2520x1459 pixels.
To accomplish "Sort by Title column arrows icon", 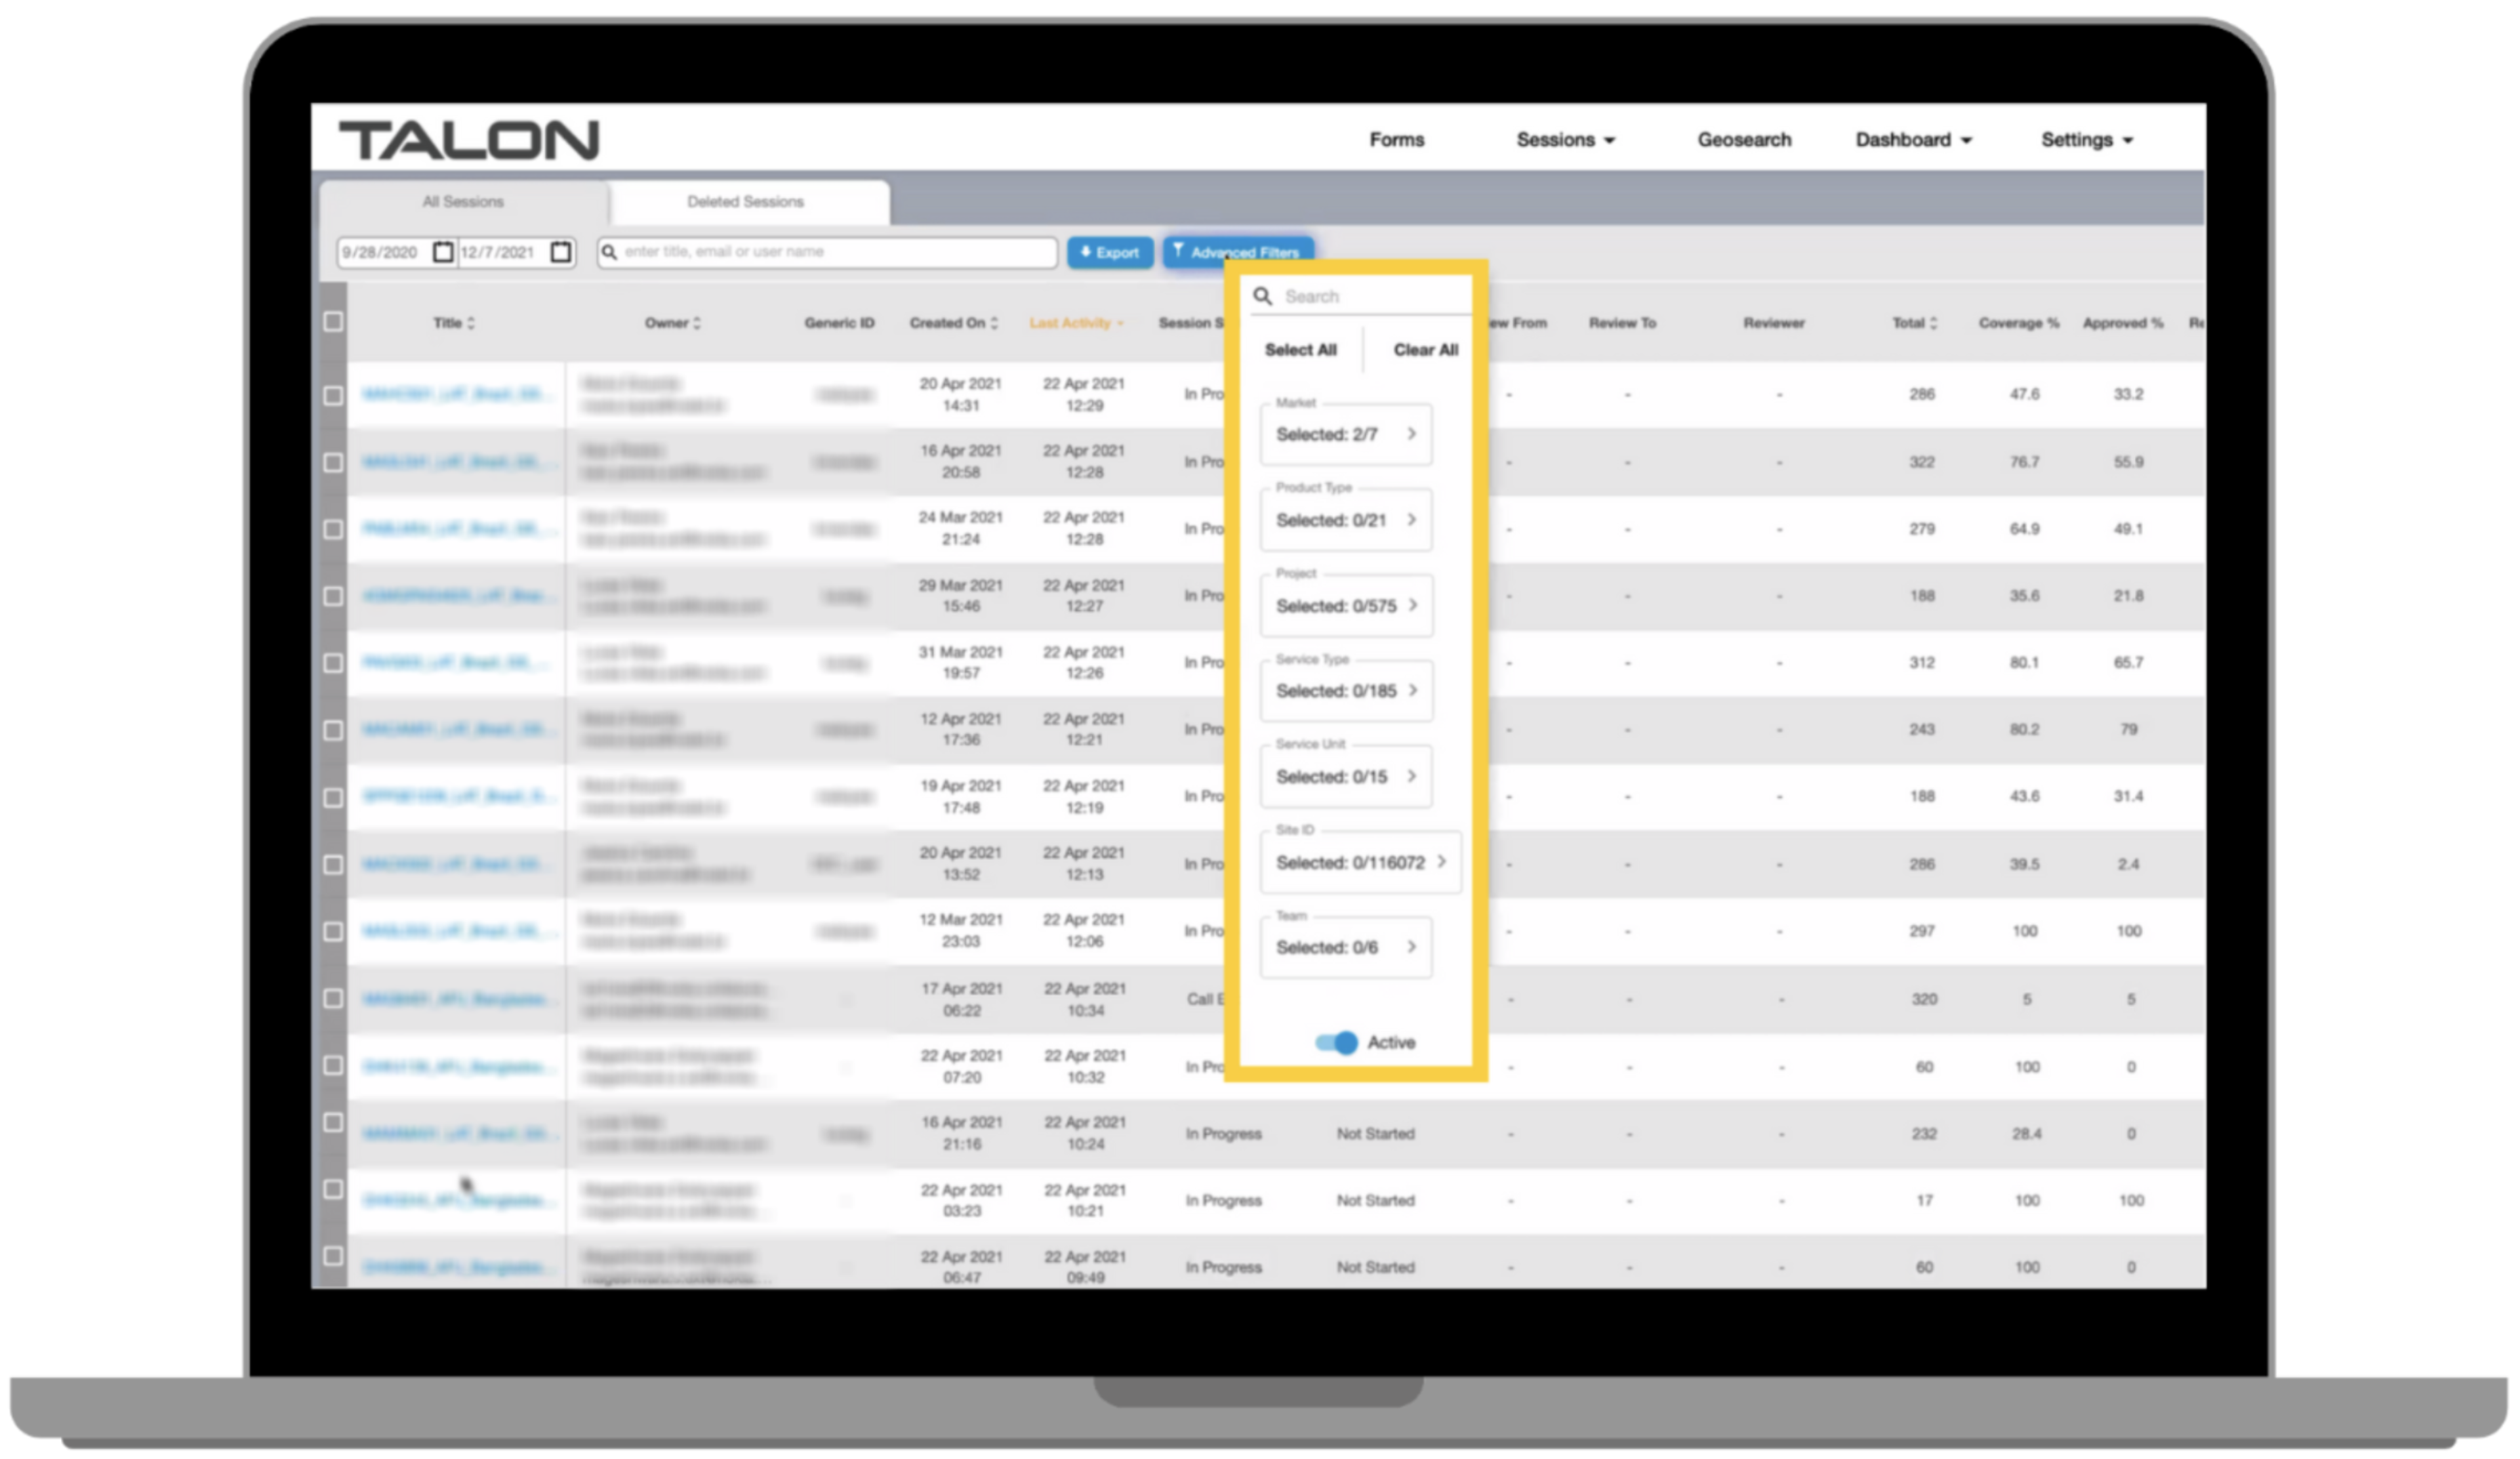I will click(471, 323).
